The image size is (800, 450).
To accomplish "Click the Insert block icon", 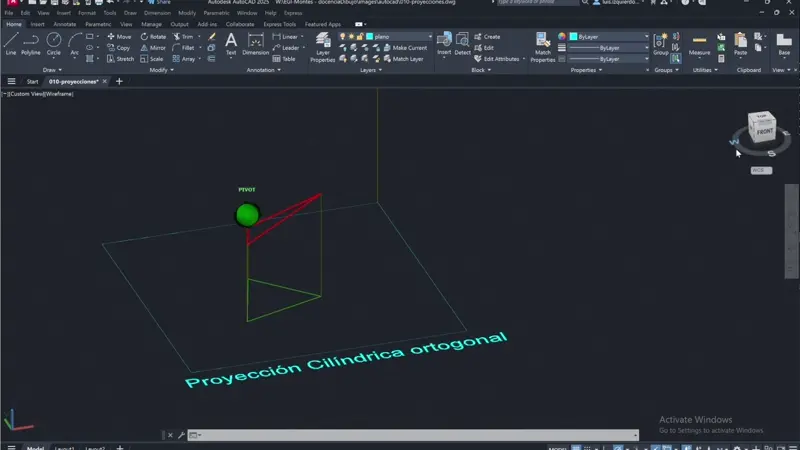I will [444, 43].
